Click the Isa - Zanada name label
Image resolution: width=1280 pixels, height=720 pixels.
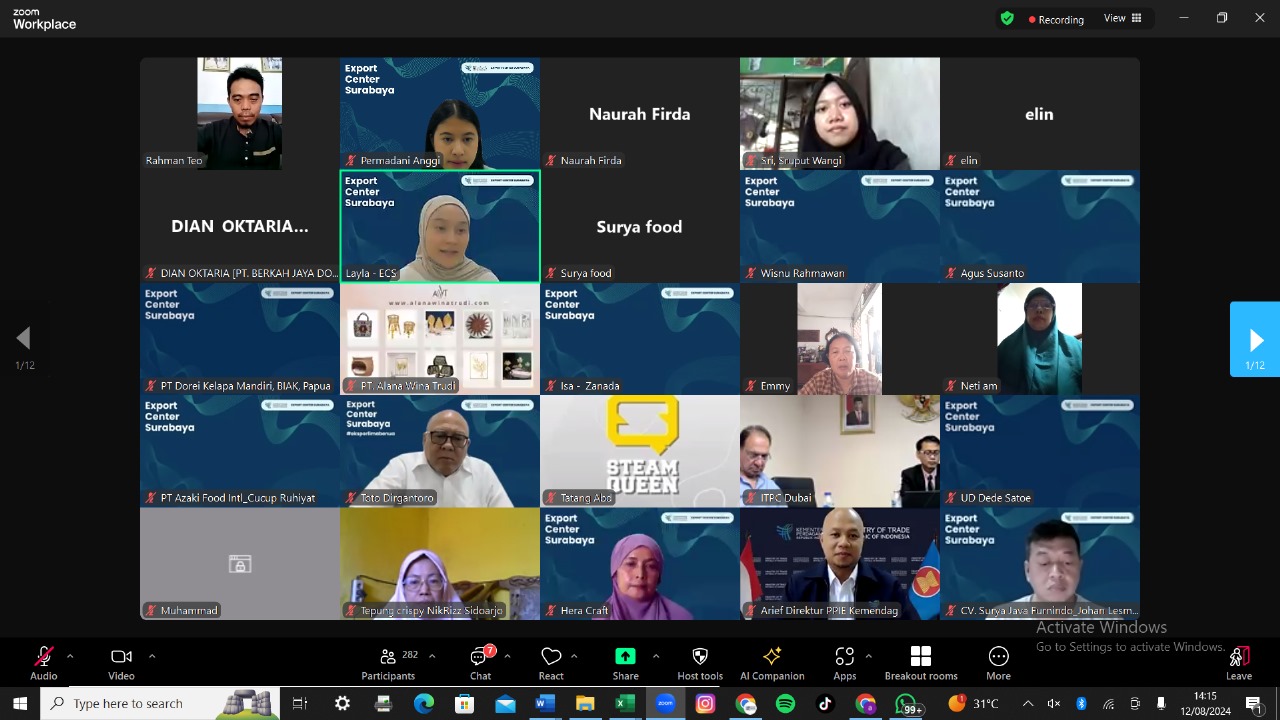590,386
